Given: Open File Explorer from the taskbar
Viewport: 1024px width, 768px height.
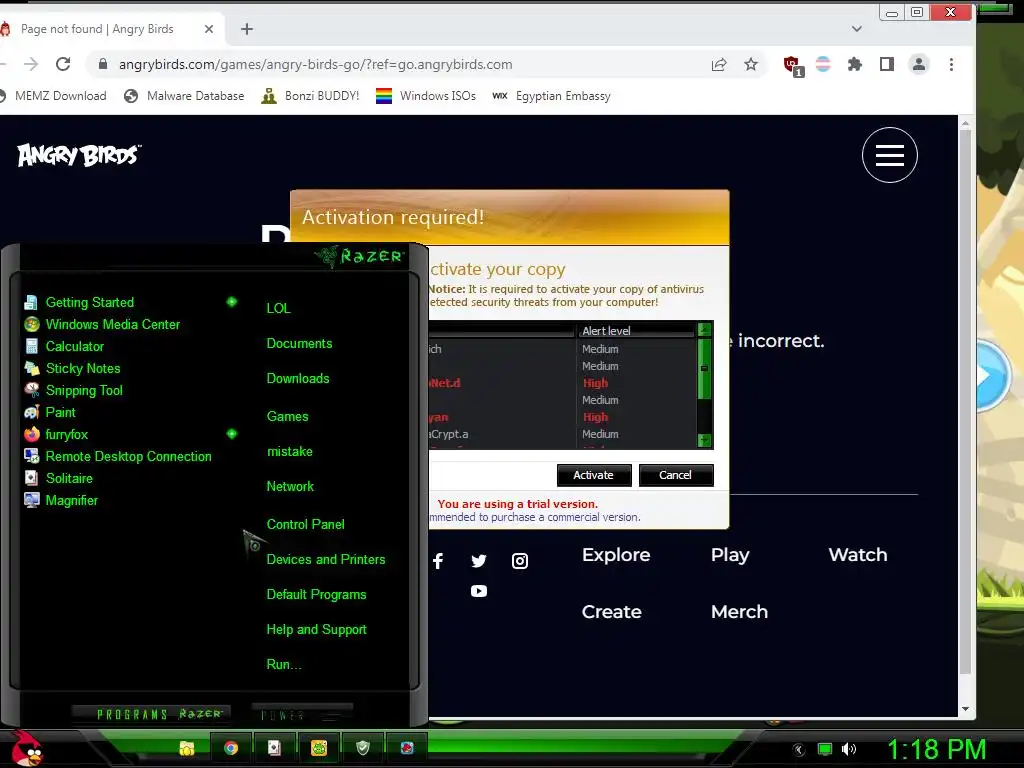Looking at the screenshot, I should (187, 748).
